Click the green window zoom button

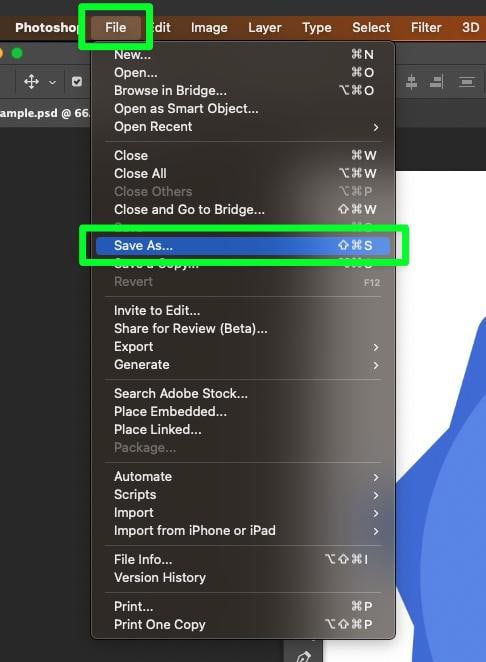pyautogui.click(x=17, y=54)
